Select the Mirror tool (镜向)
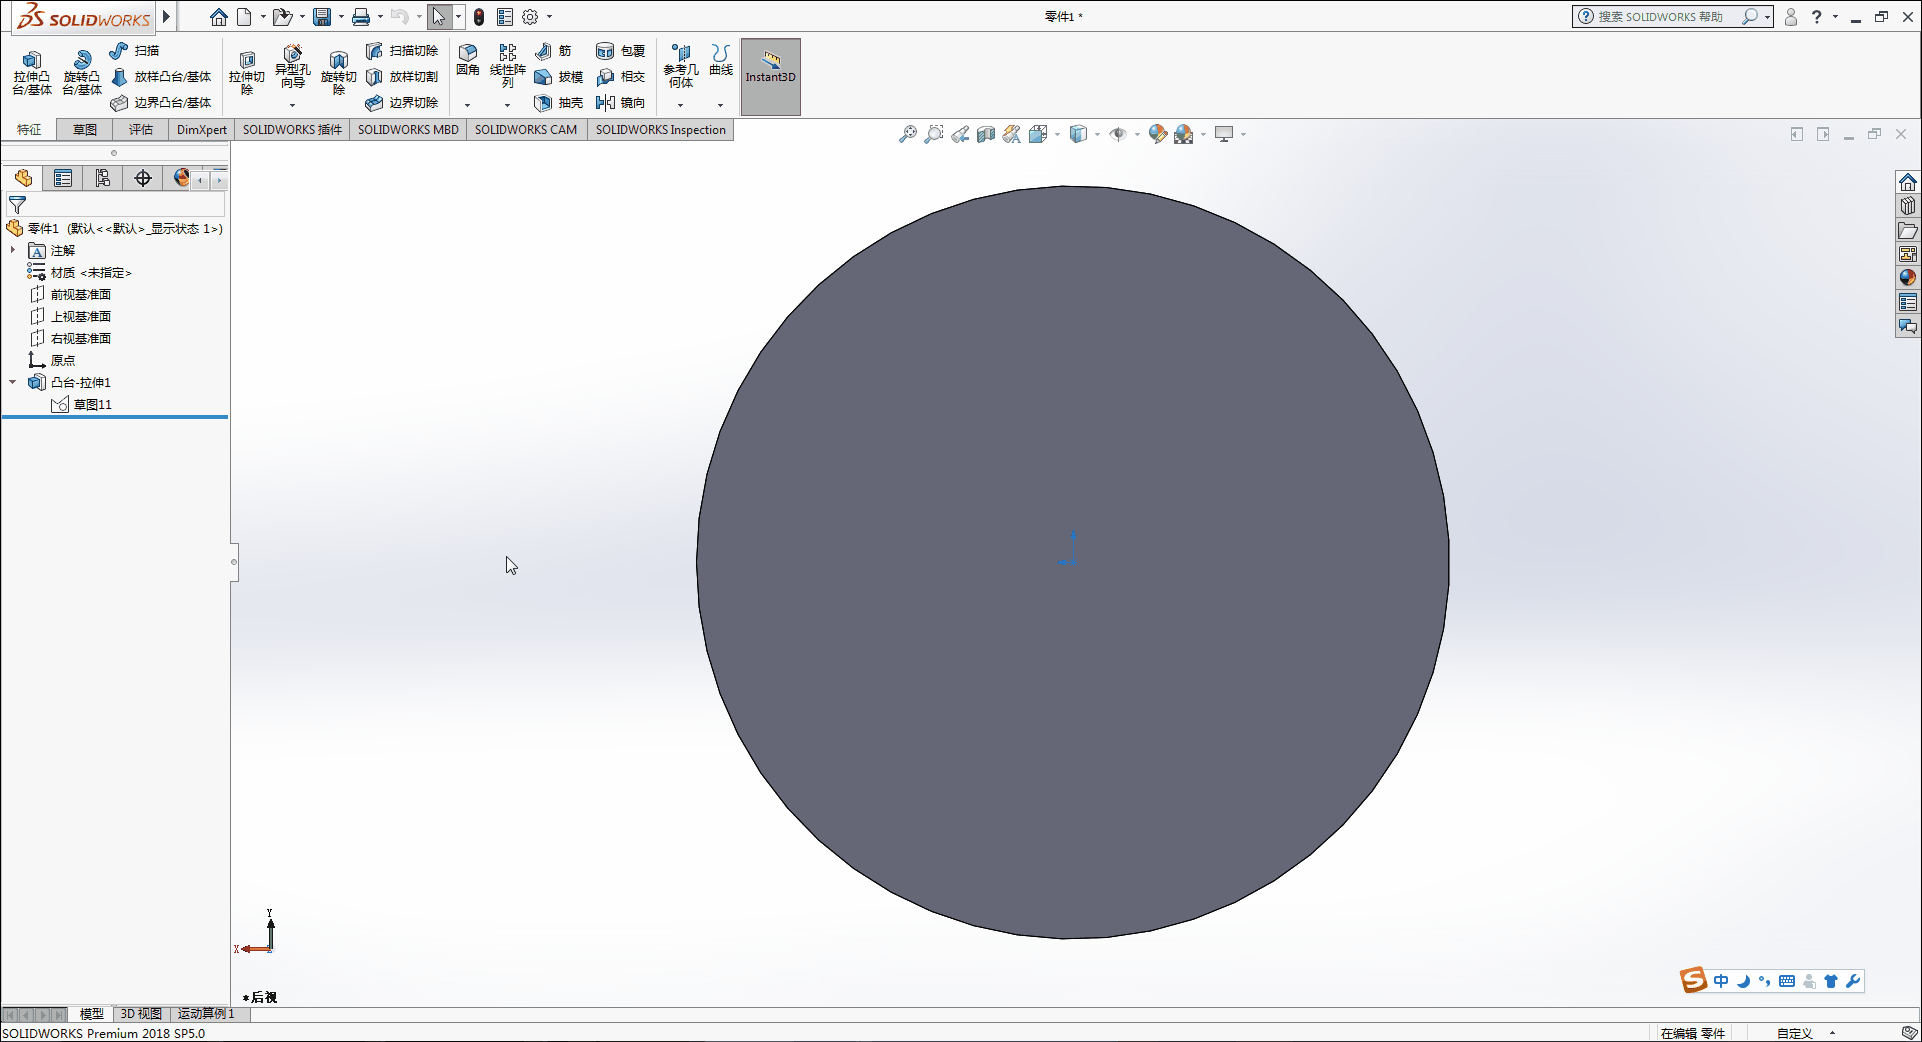 [620, 102]
